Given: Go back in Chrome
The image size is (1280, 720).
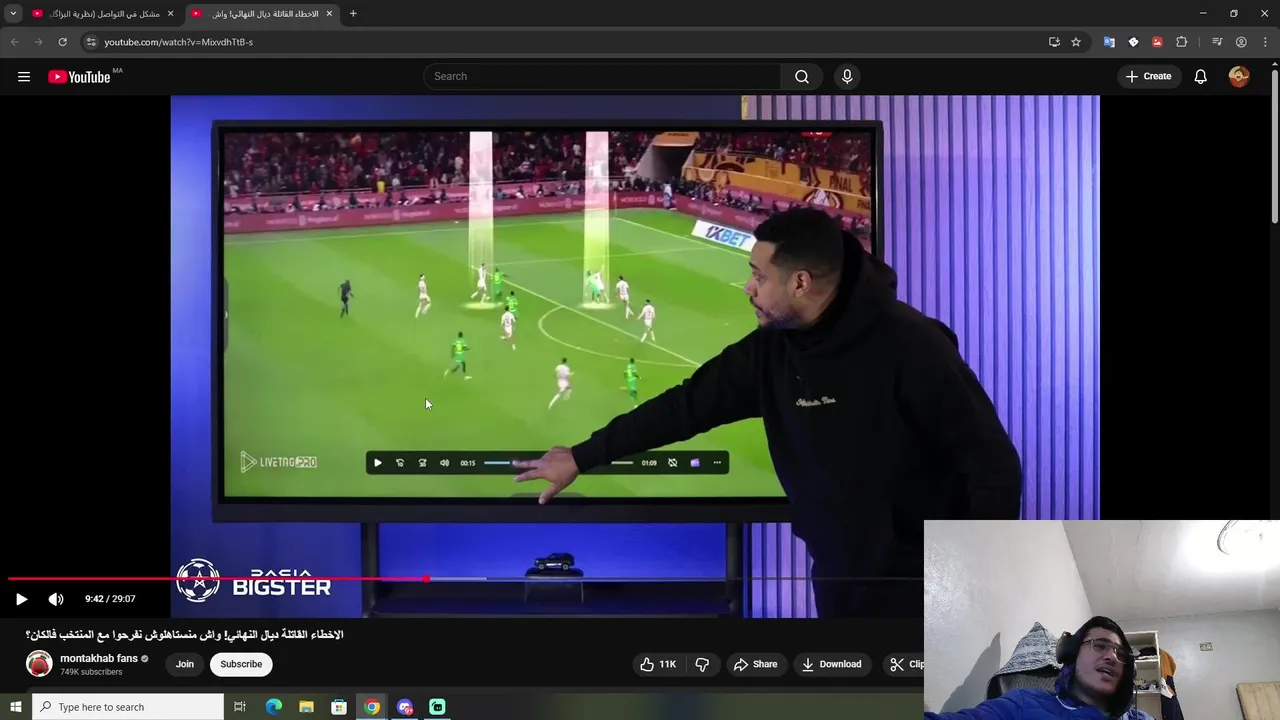Looking at the screenshot, I should [x=14, y=42].
